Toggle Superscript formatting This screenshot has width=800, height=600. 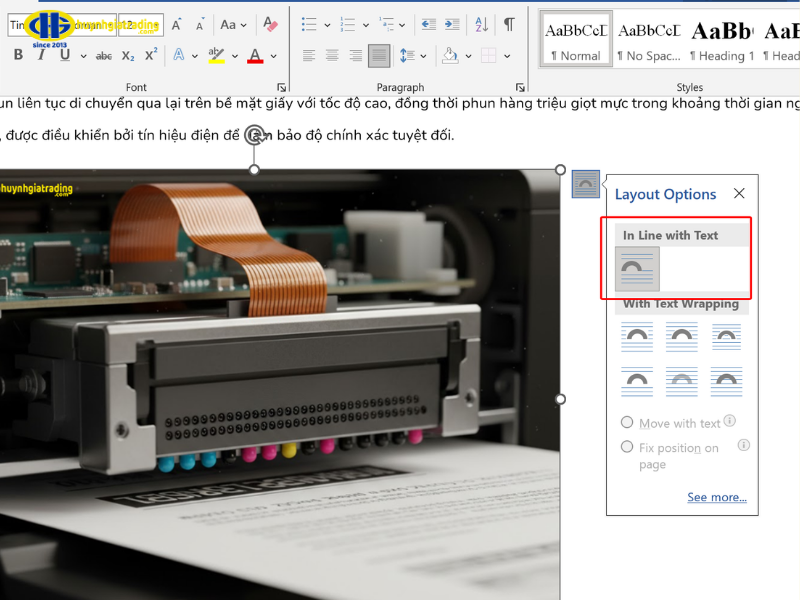click(151, 56)
